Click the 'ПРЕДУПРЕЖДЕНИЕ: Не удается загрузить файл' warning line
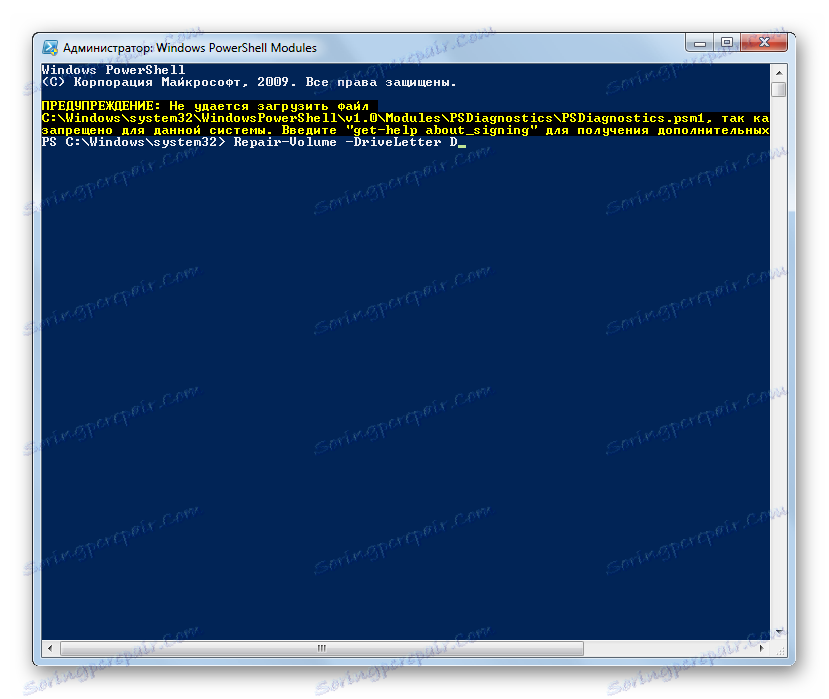The image size is (829, 699). [x=205, y=106]
